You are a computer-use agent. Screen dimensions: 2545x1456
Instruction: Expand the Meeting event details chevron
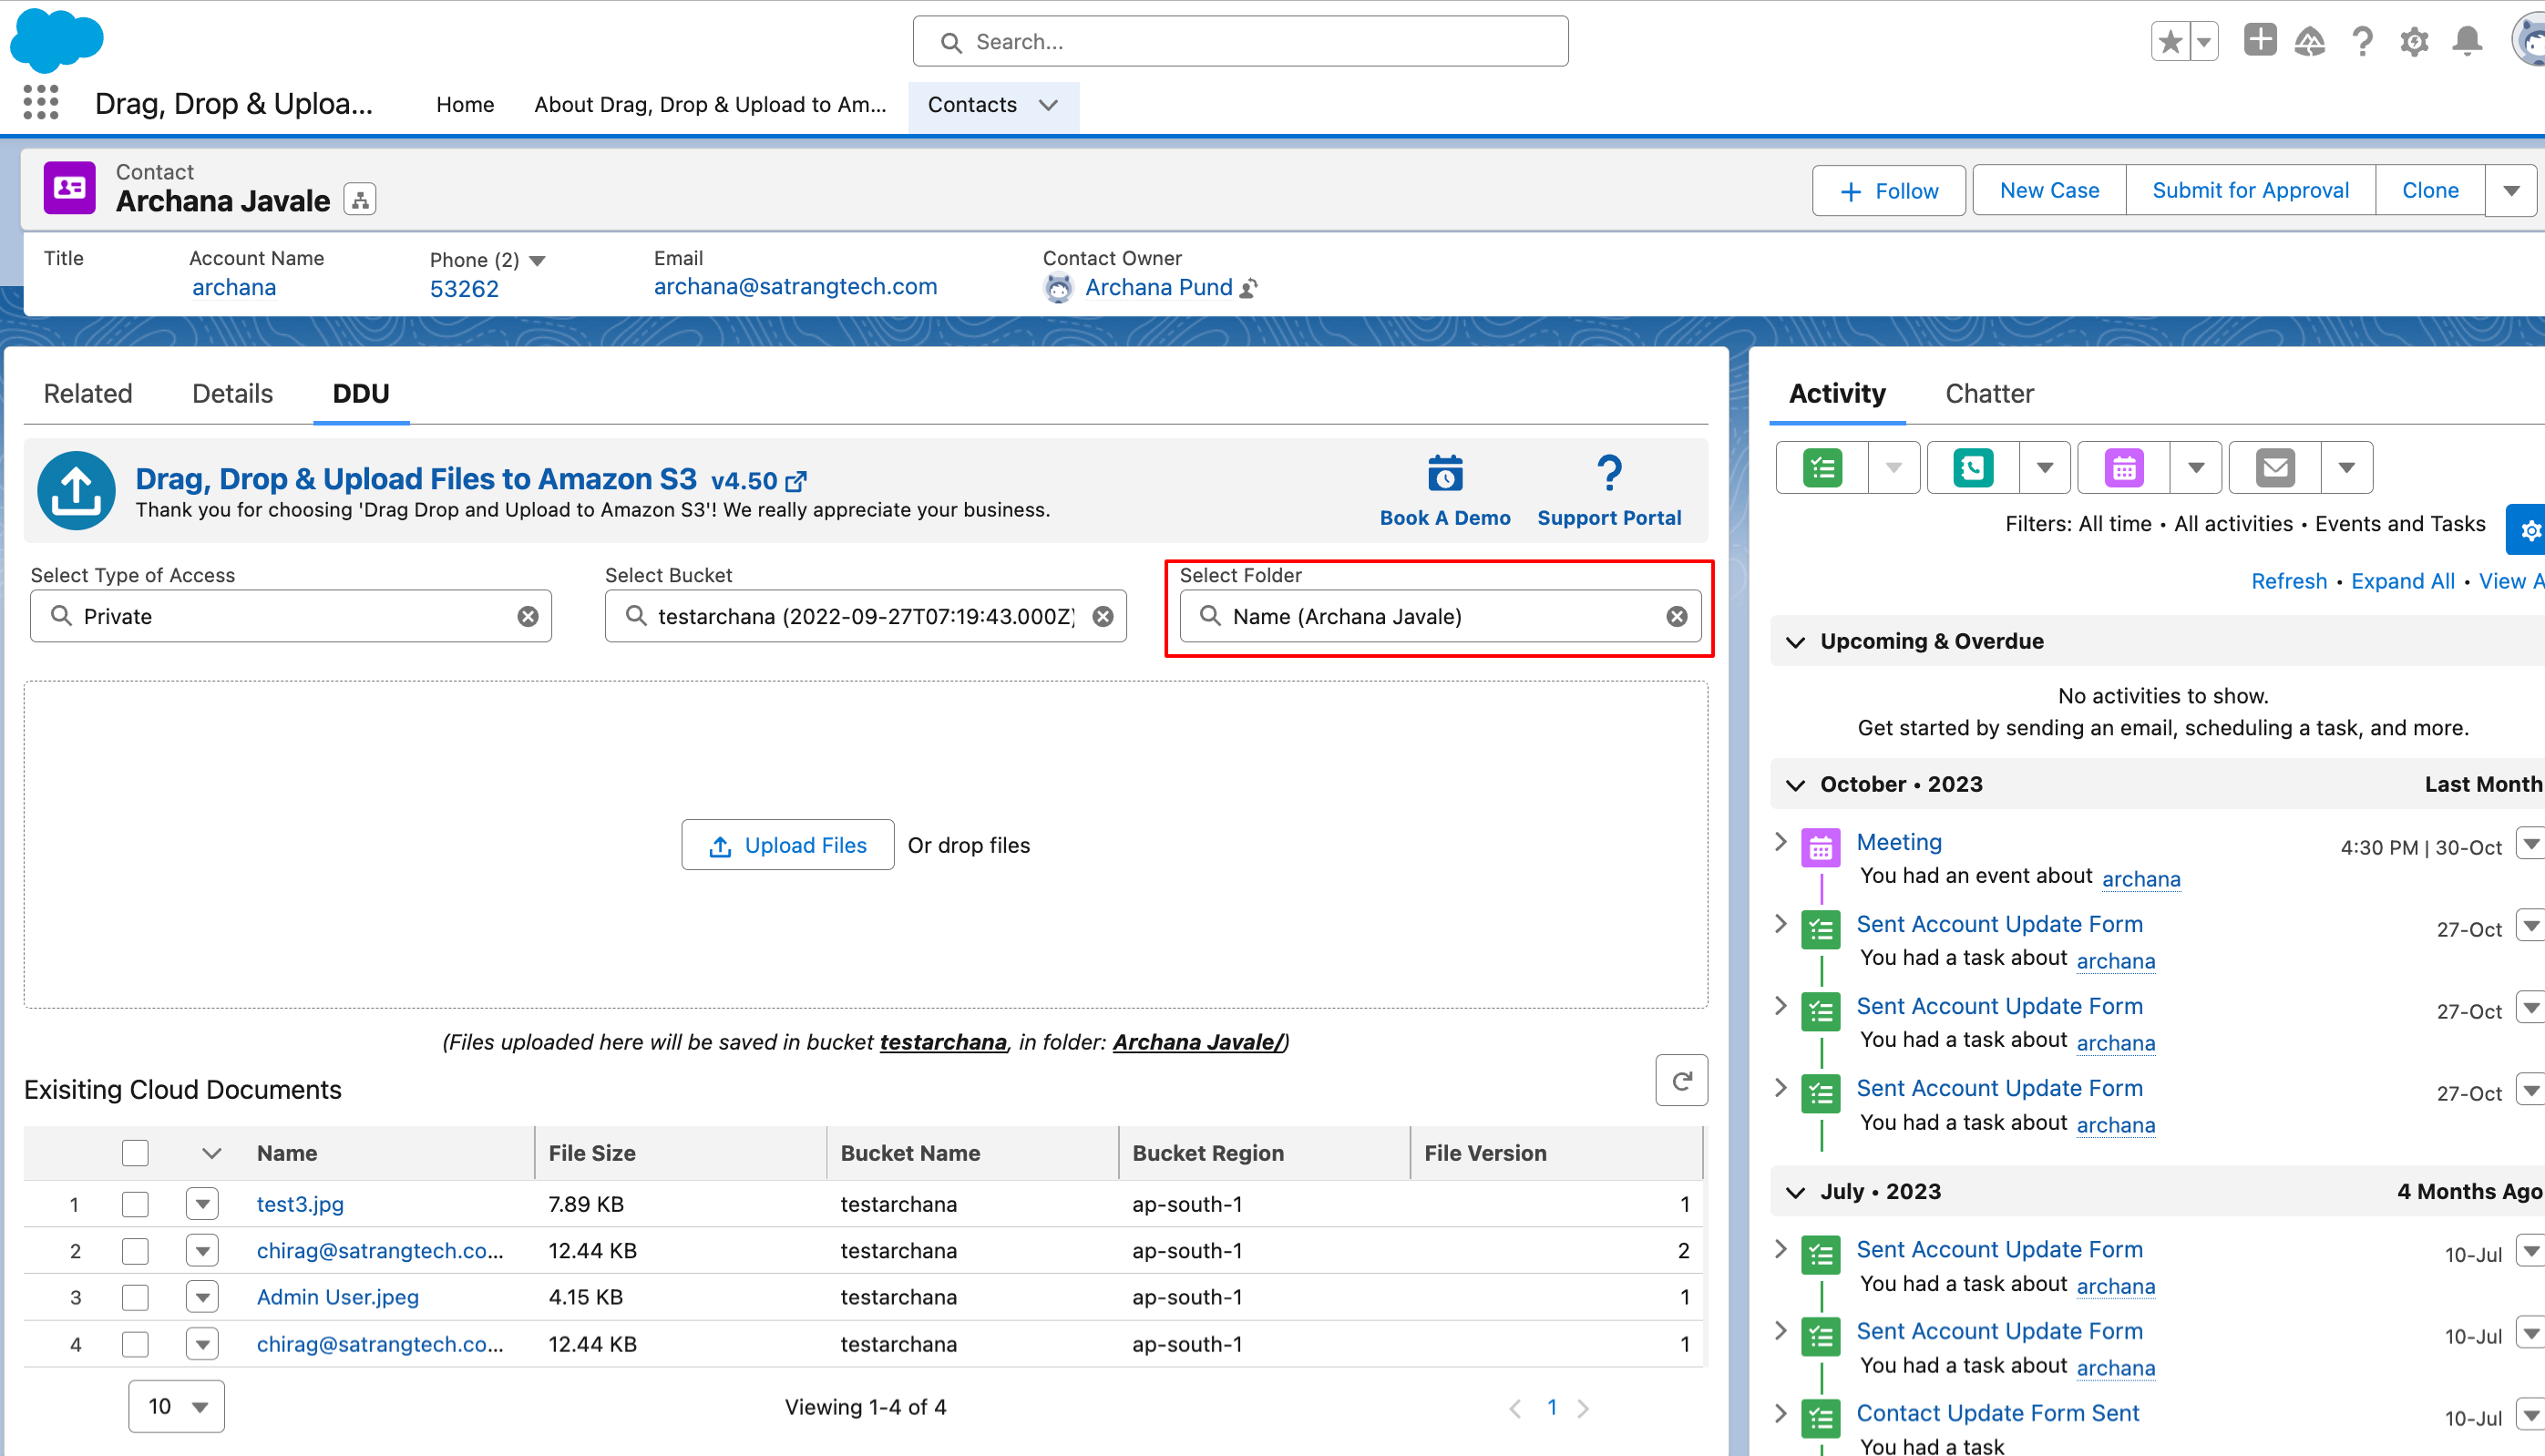(1780, 842)
